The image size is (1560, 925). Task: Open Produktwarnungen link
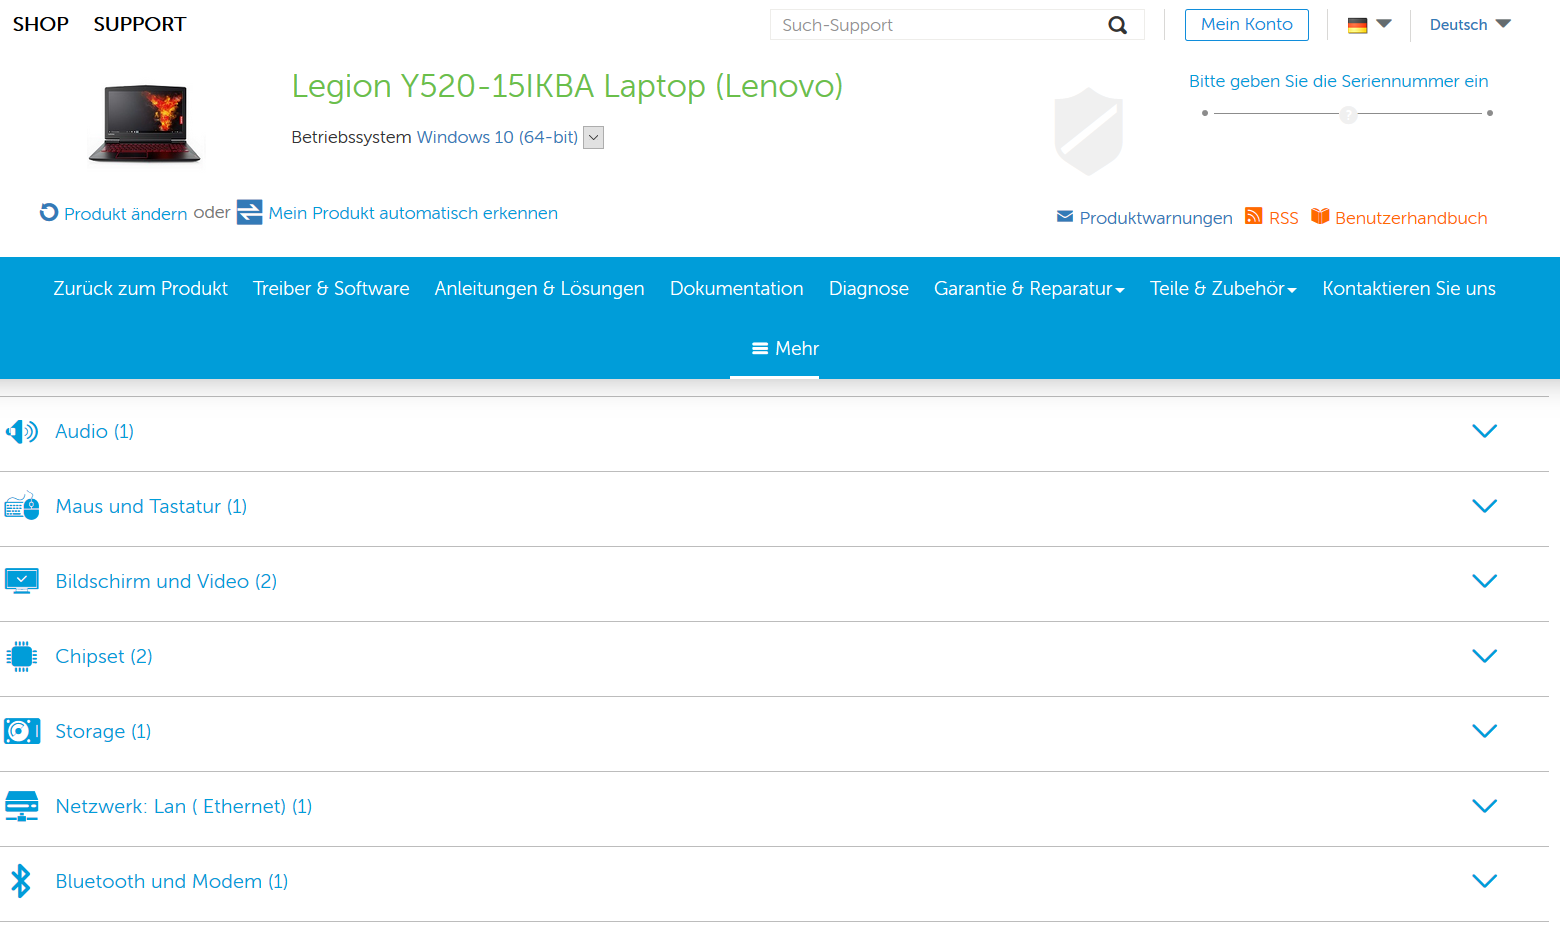tap(1156, 218)
